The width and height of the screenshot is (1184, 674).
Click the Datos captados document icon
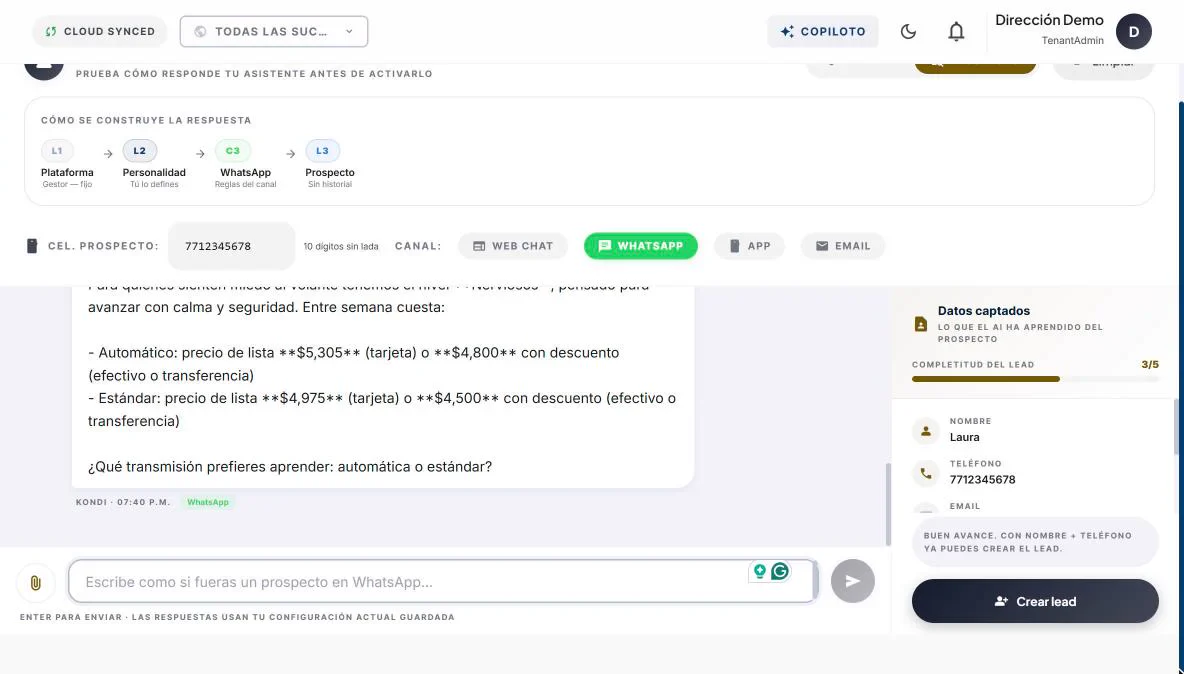click(x=920, y=325)
